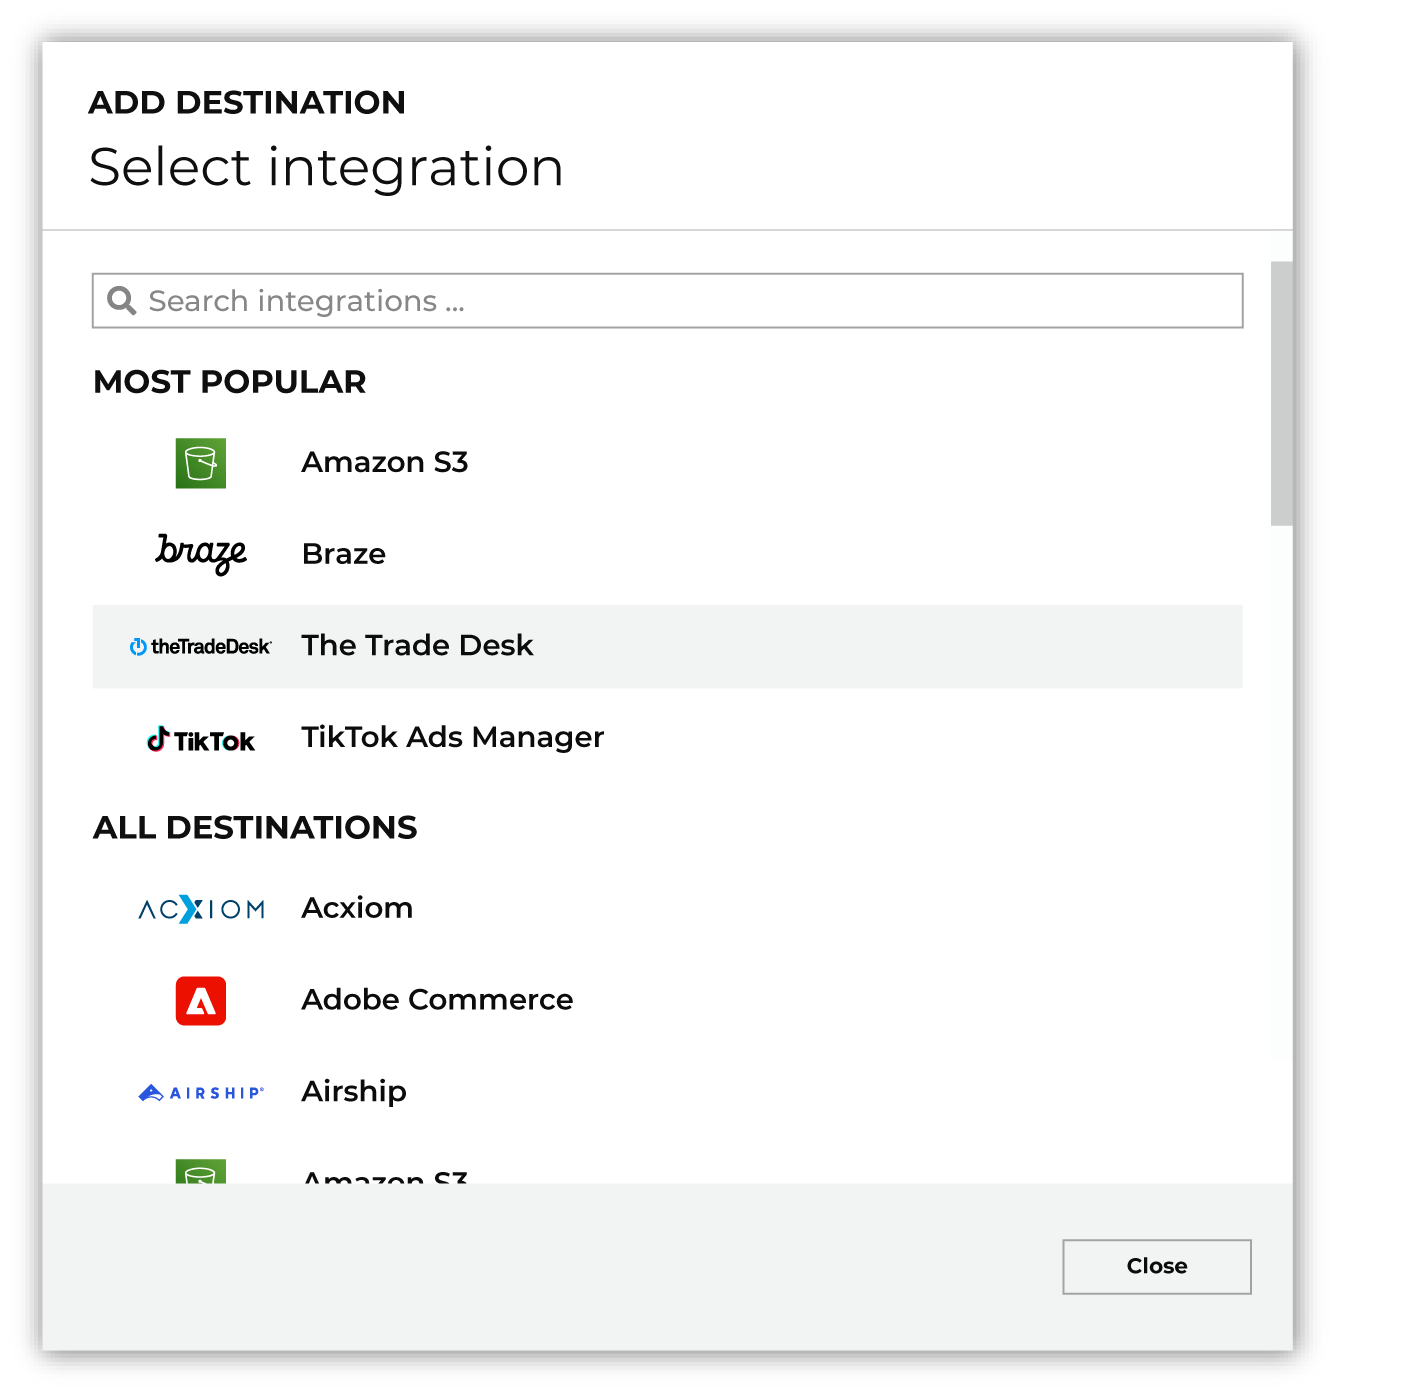
Task: Select the Braze integration name
Action: (x=344, y=554)
